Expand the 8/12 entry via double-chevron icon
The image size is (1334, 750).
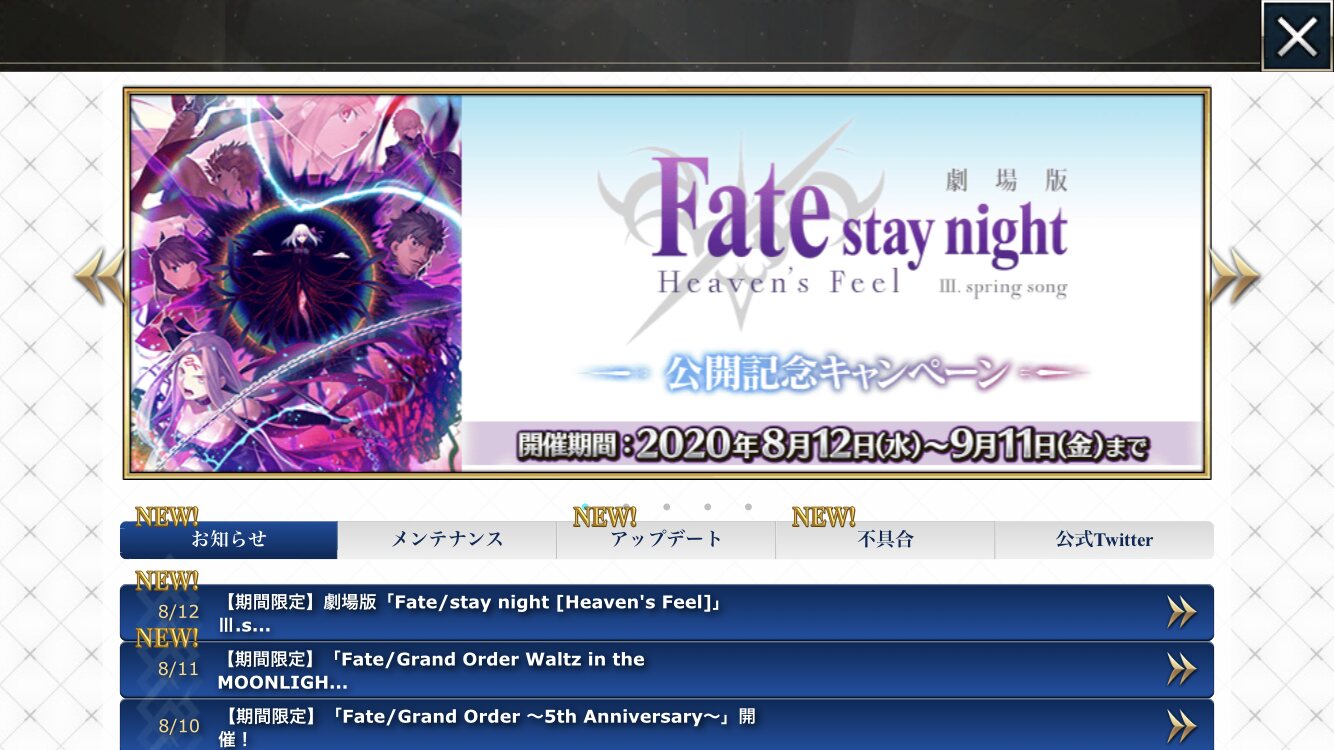tap(1181, 612)
